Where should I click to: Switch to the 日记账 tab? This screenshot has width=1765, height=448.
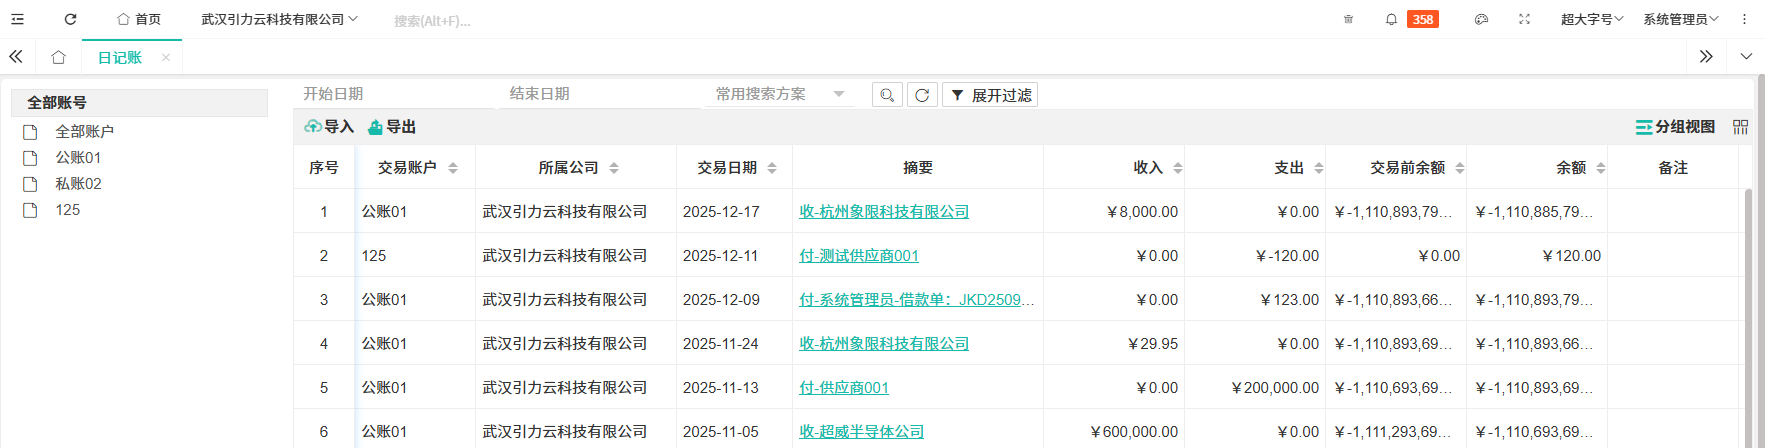119,57
